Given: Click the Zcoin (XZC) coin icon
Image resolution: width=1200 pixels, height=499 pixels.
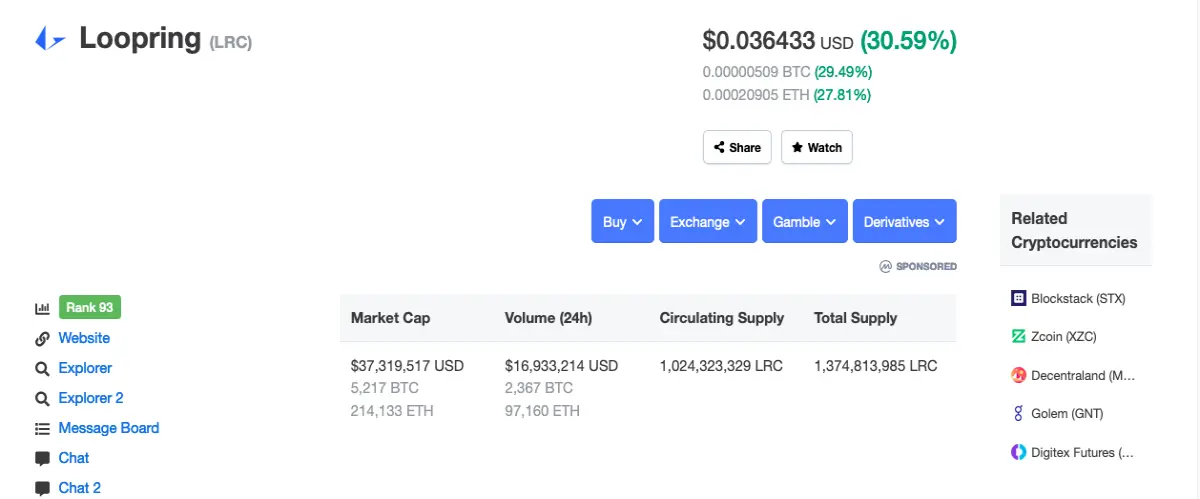Looking at the screenshot, I should click(x=1018, y=336).
